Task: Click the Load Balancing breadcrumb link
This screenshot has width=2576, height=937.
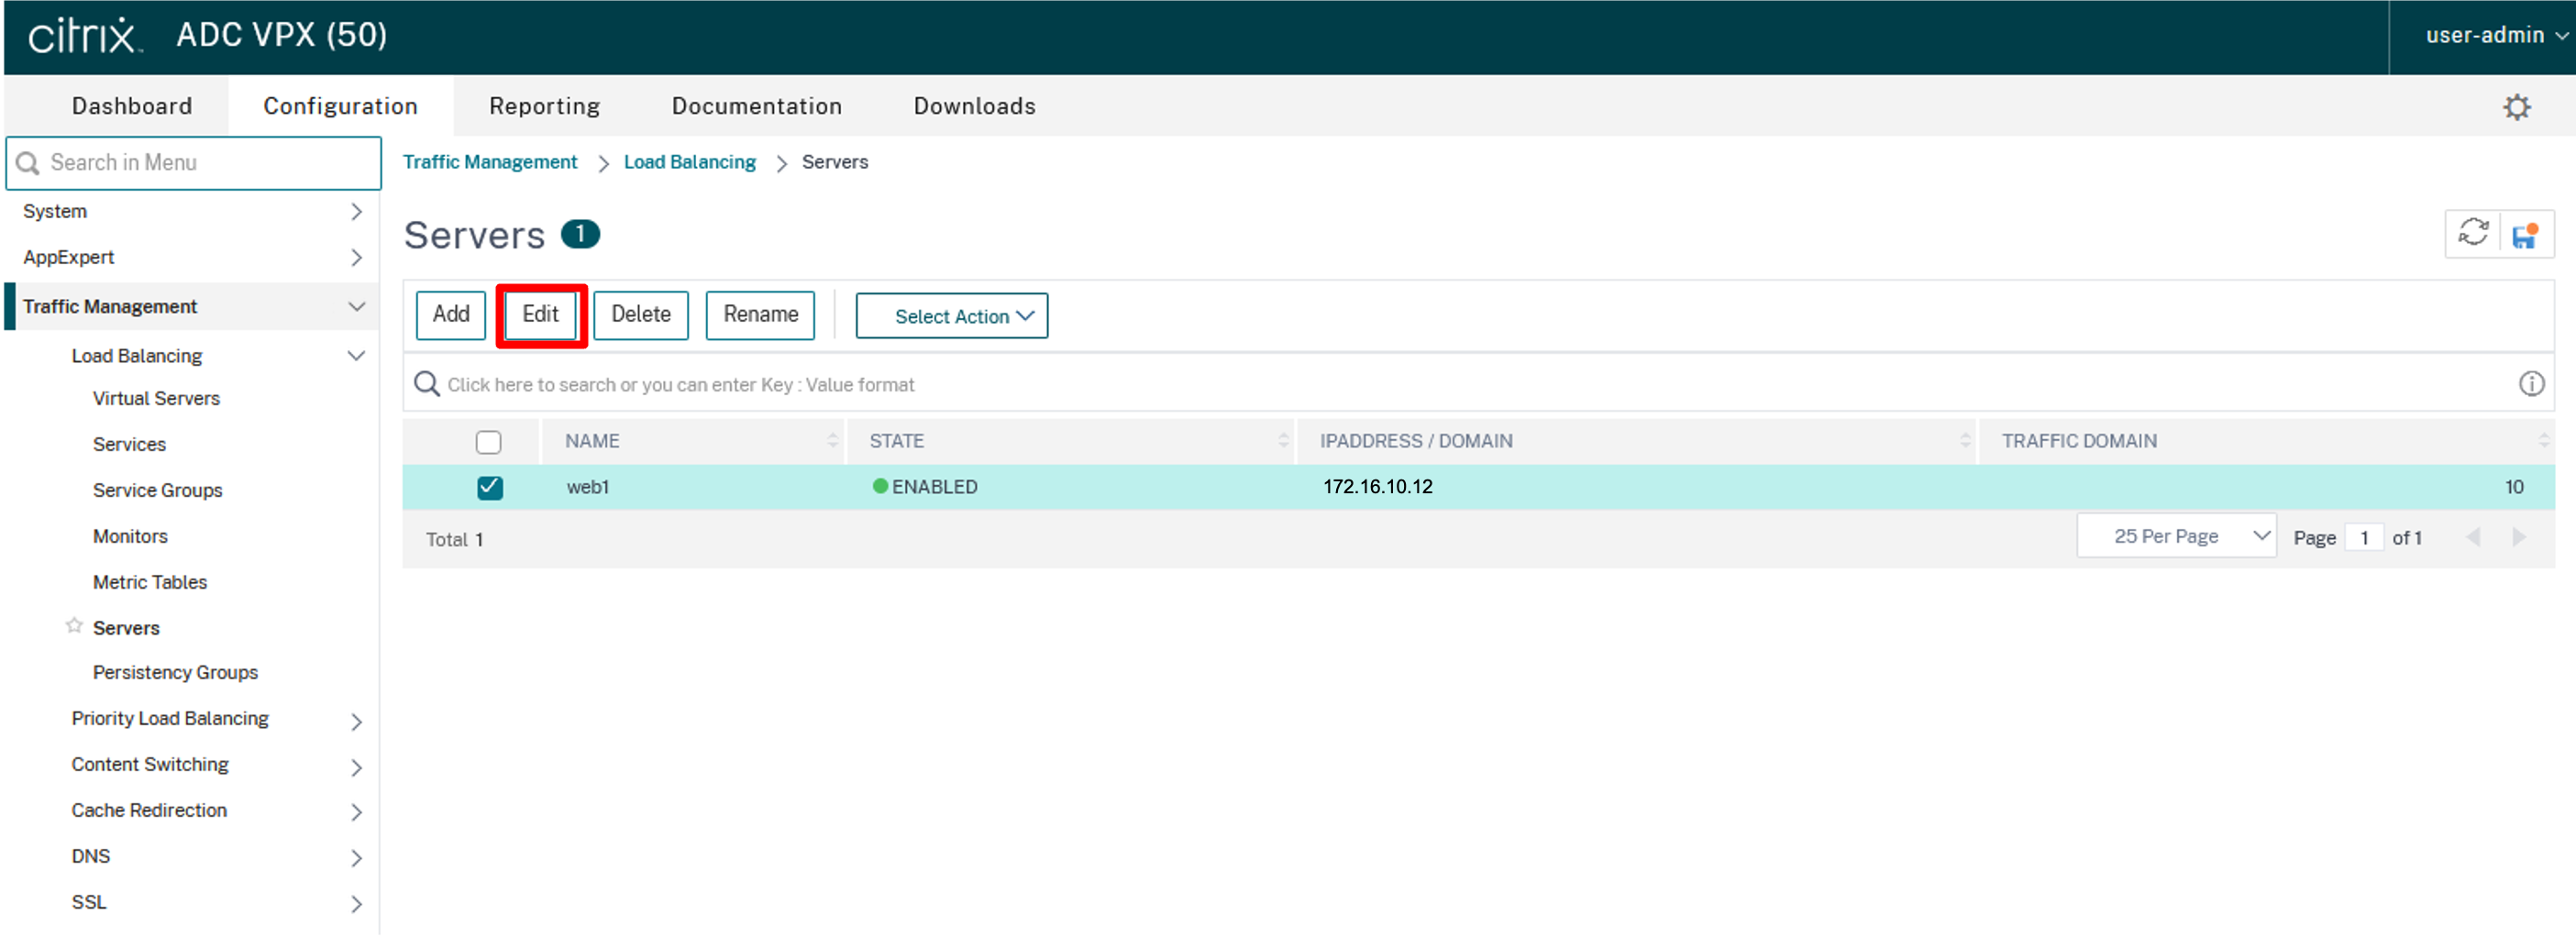Action: [x=689, y=162]
